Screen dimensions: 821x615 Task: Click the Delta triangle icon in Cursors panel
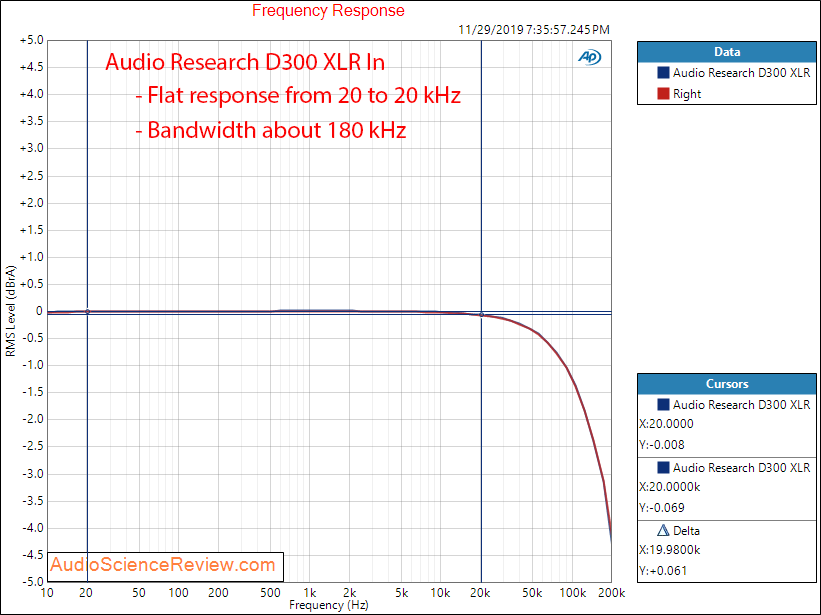click(663, 530)
